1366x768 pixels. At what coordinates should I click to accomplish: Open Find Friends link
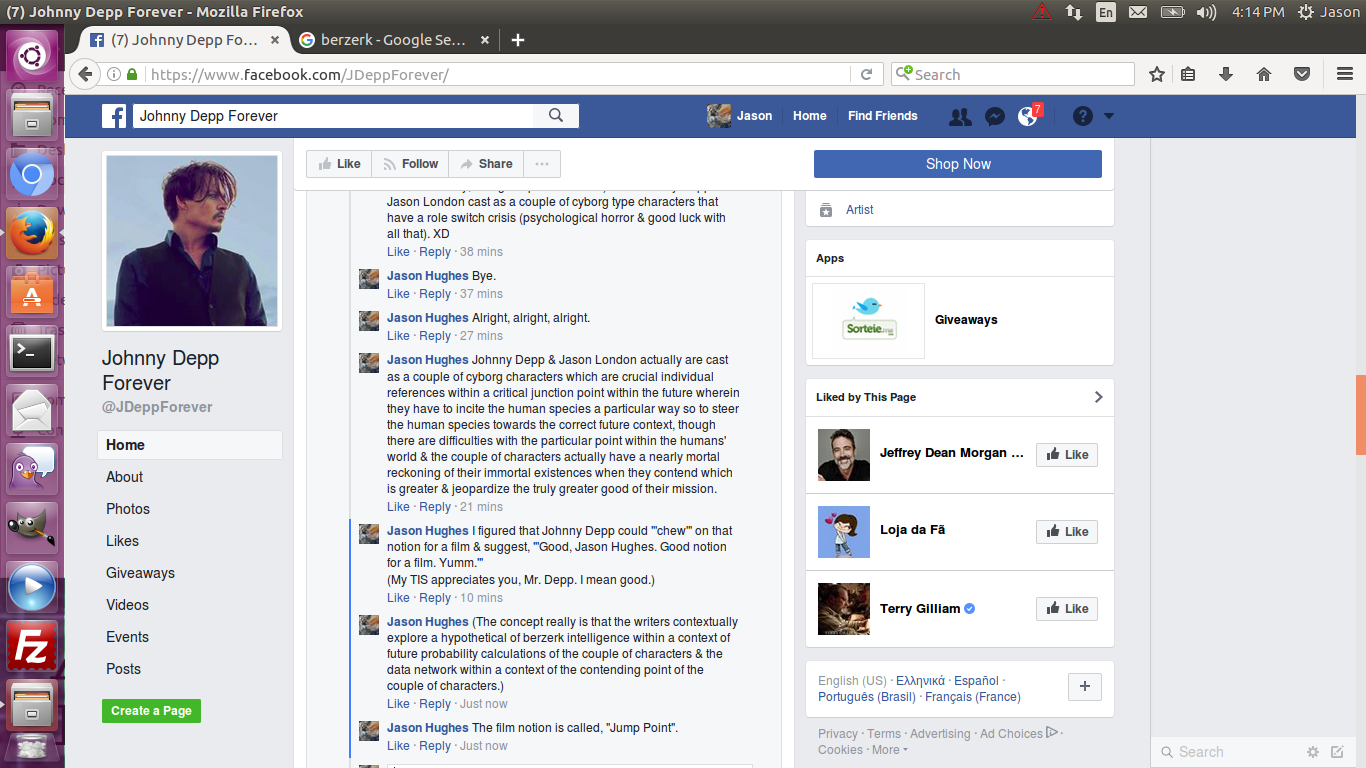(x=883, y=116)
